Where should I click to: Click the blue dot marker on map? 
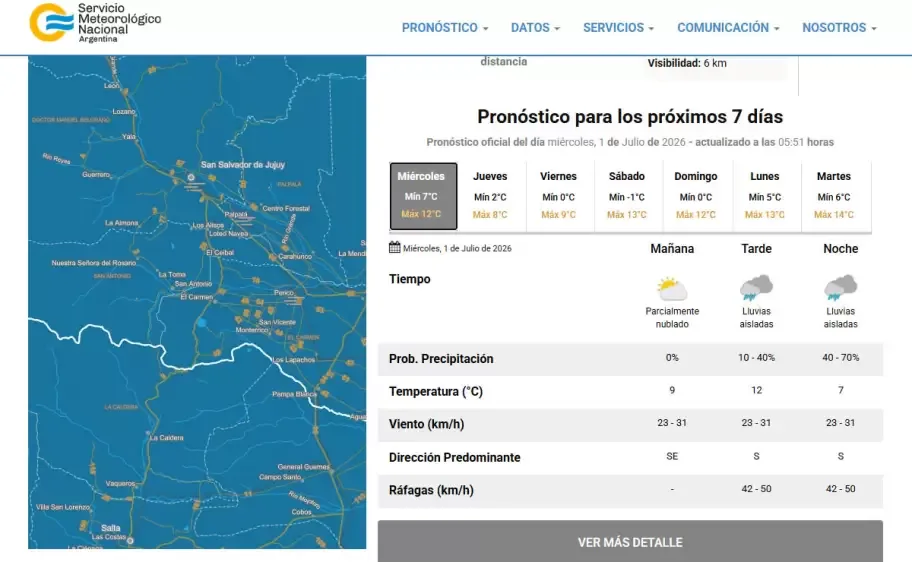coord(202,322)
